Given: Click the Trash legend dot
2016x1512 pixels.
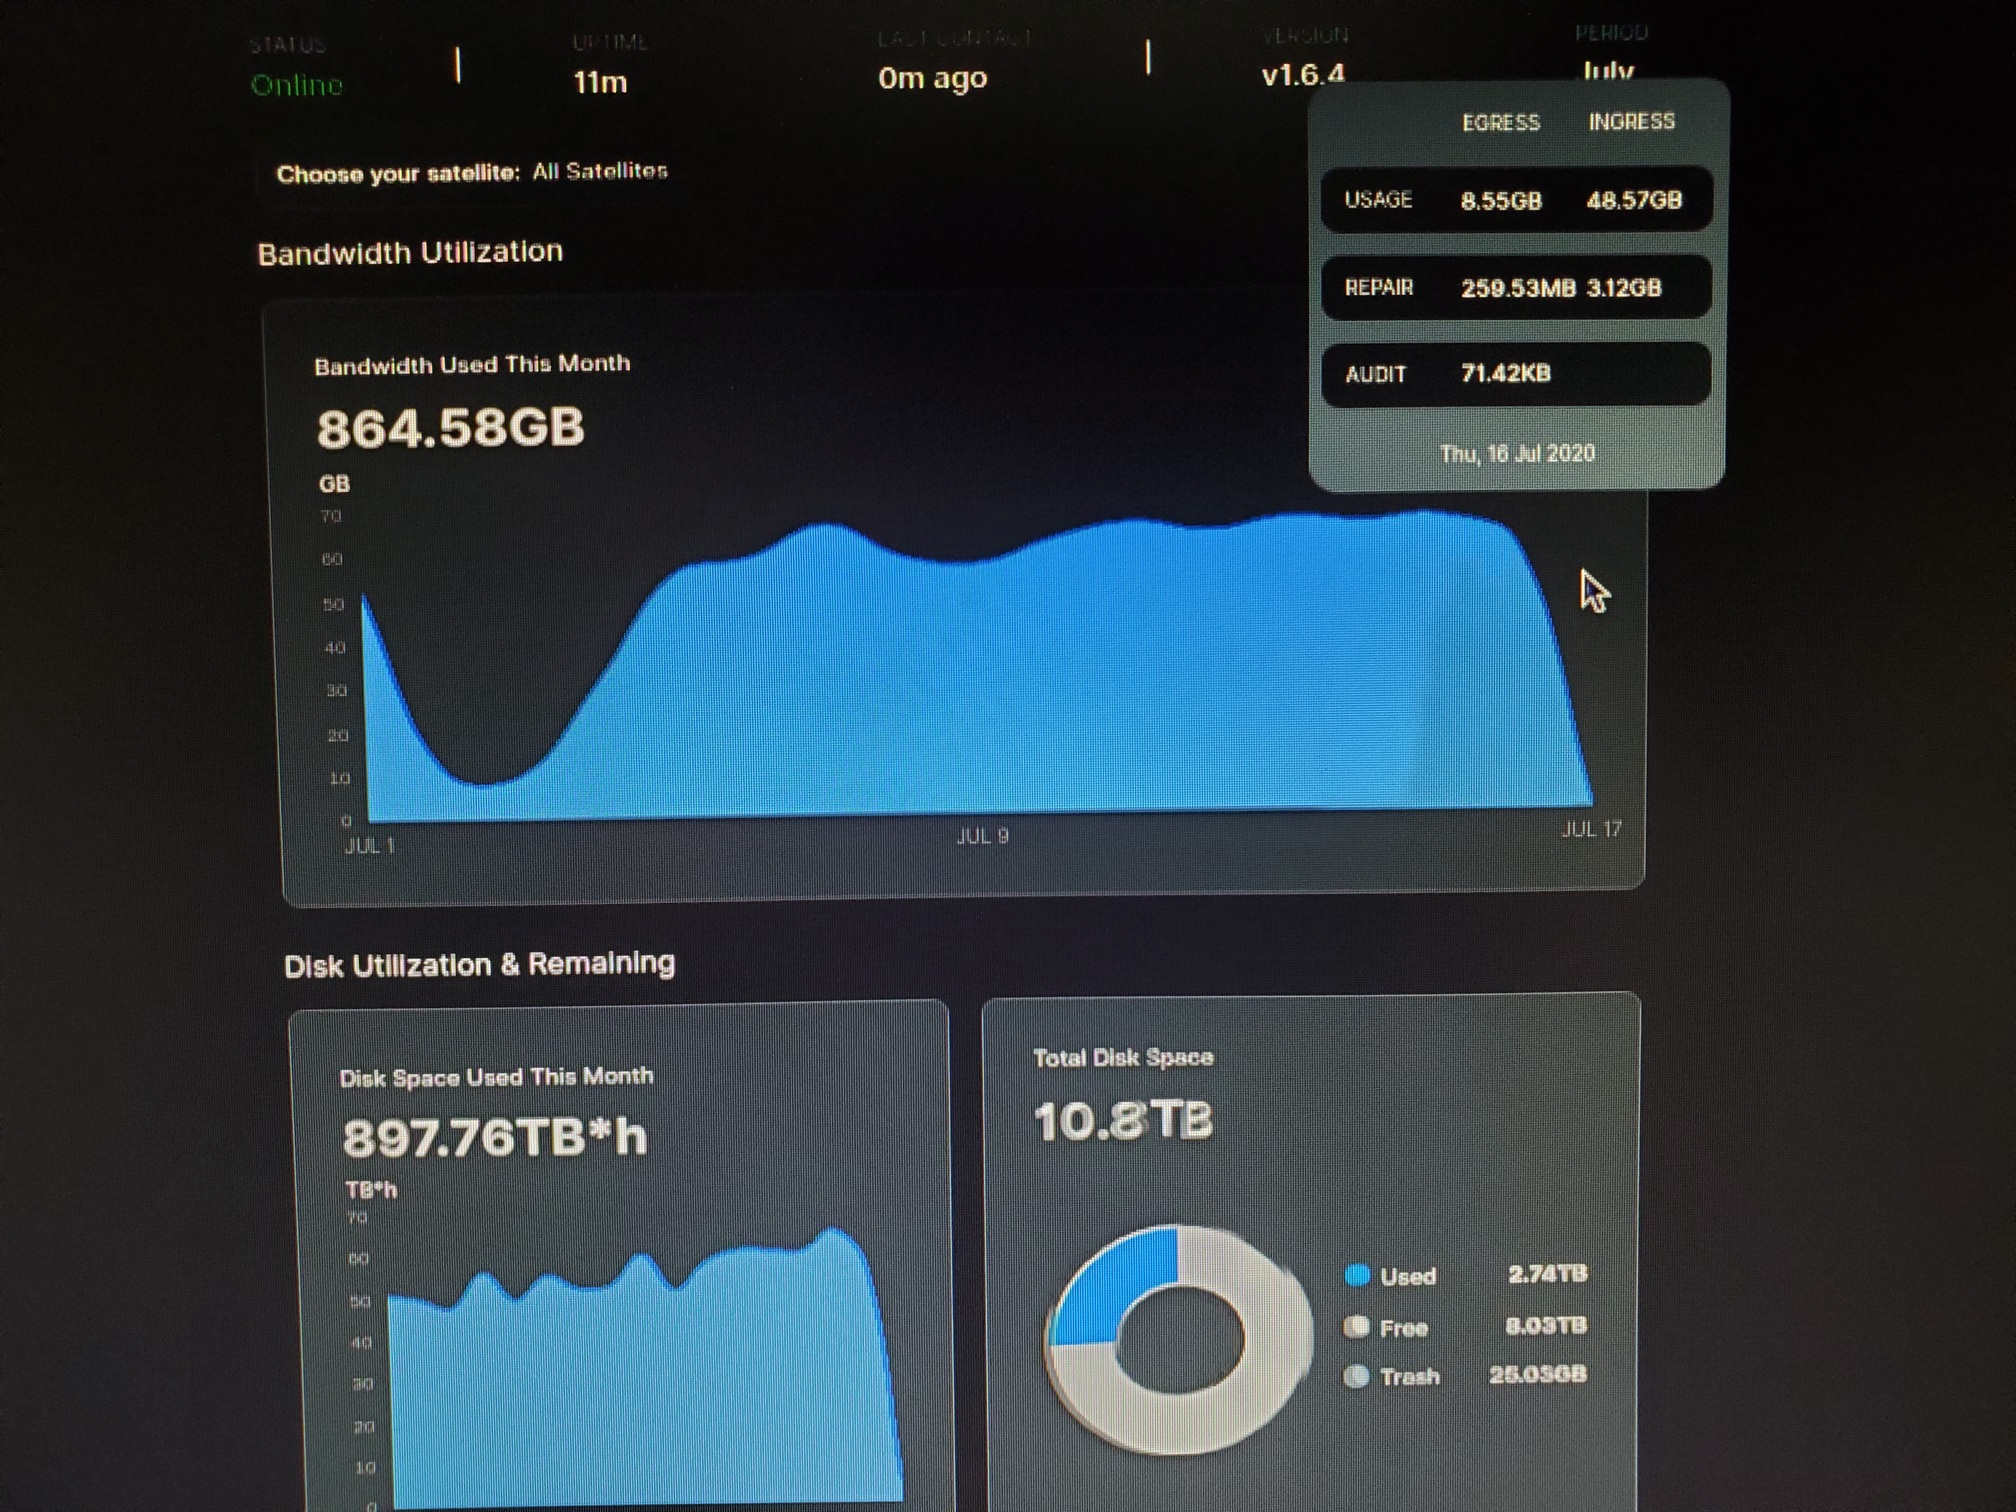Looking at the screenshot, I should (x=1357, y=1376).
